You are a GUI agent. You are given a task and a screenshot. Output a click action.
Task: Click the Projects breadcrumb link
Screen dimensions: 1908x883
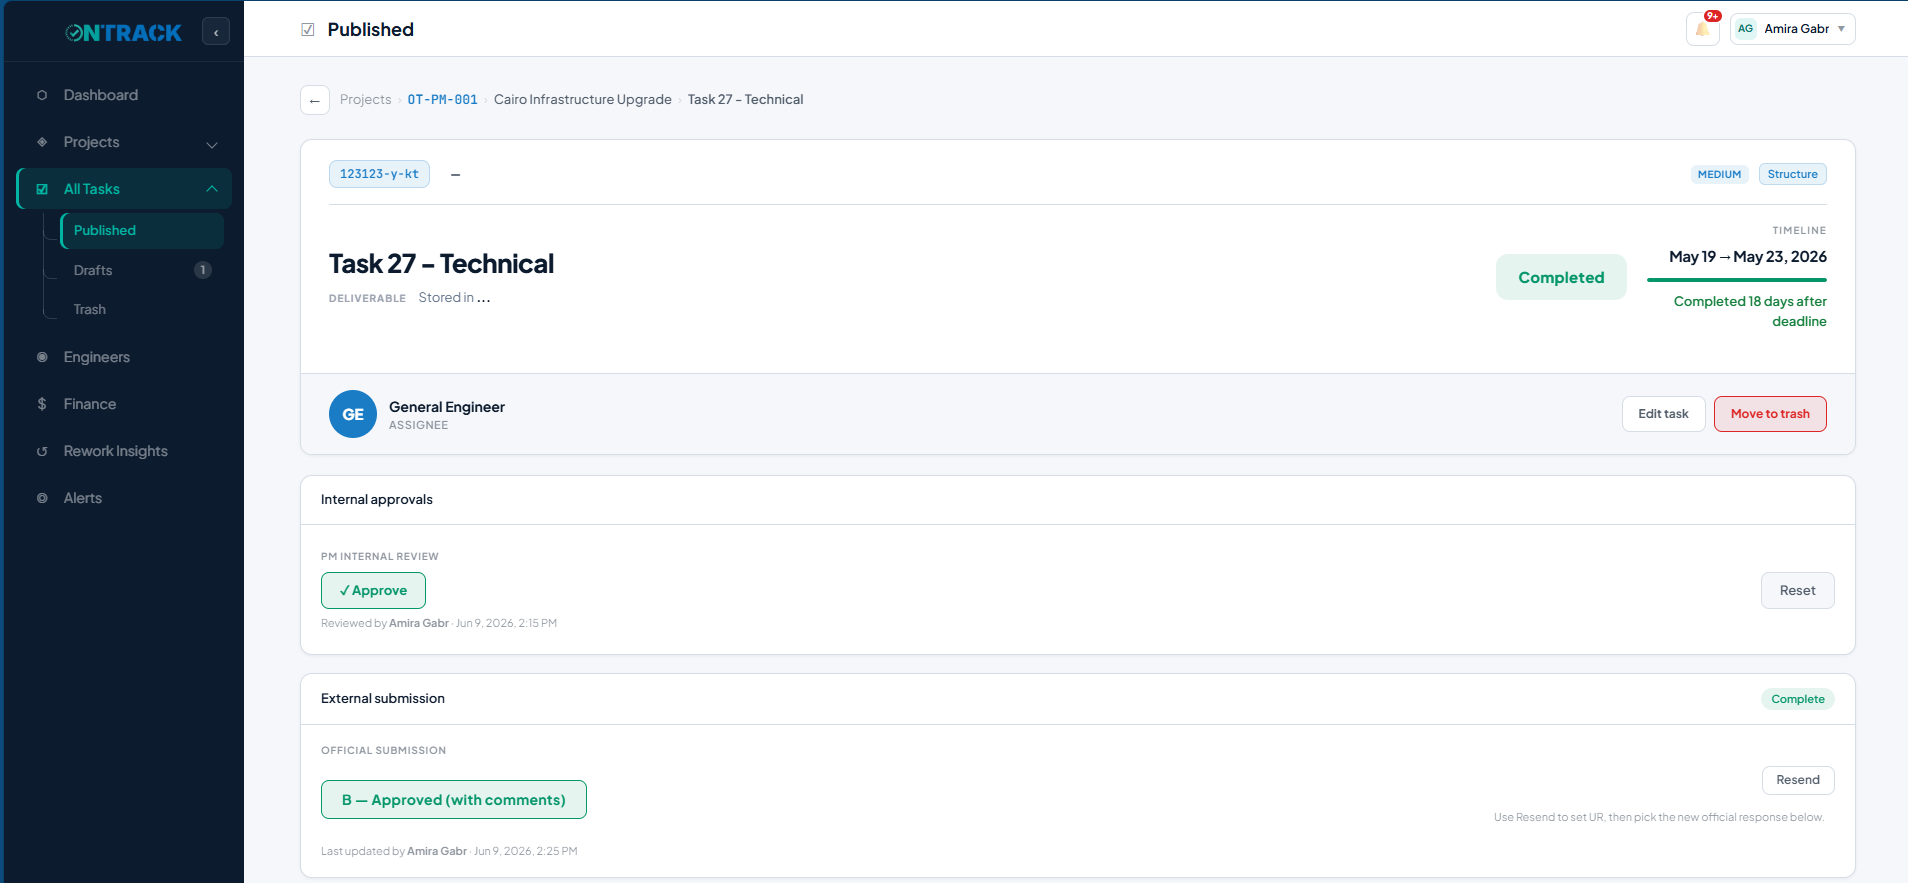tap(365, 100)
